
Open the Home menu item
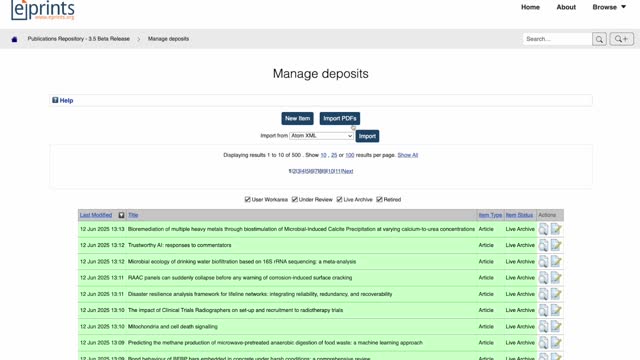pyautogui.click(x=530, y=7)
